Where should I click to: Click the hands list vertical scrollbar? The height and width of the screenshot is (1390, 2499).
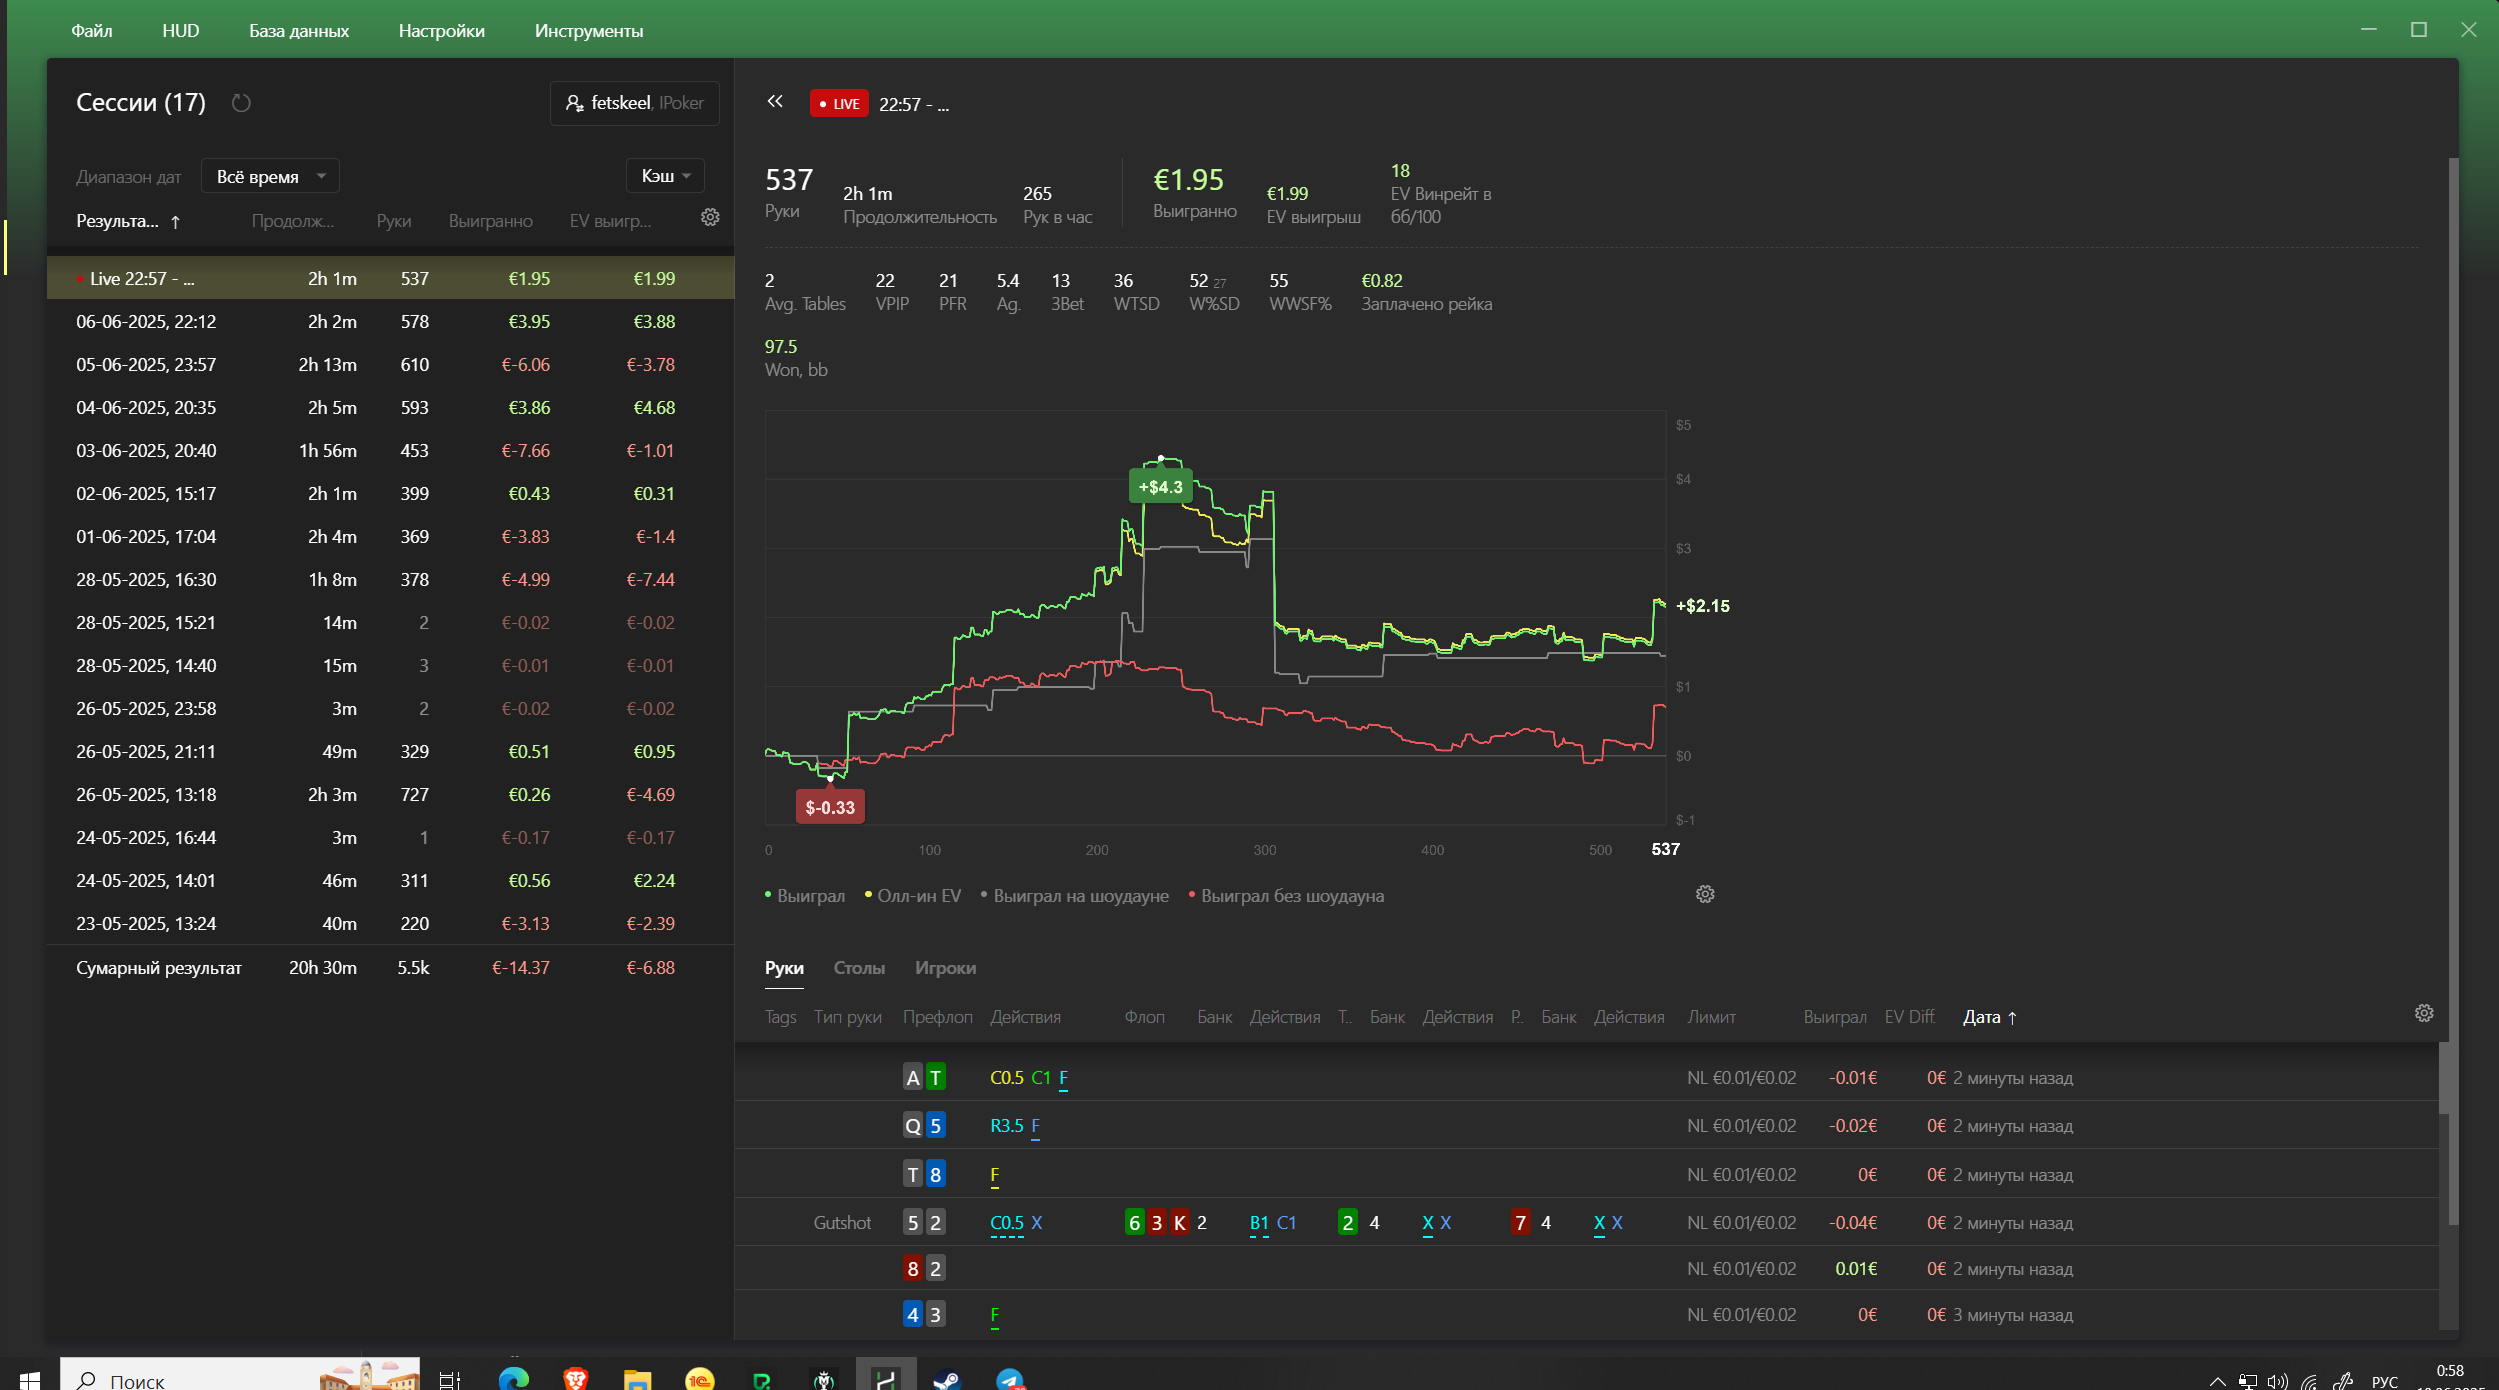coord(2444,1078)
